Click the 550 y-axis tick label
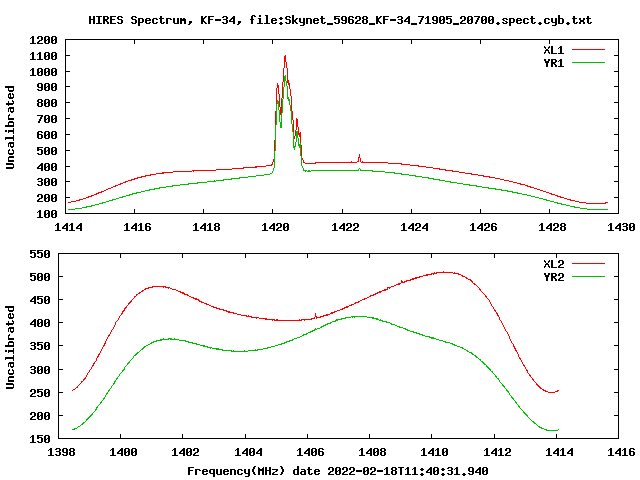 point(40,254)
